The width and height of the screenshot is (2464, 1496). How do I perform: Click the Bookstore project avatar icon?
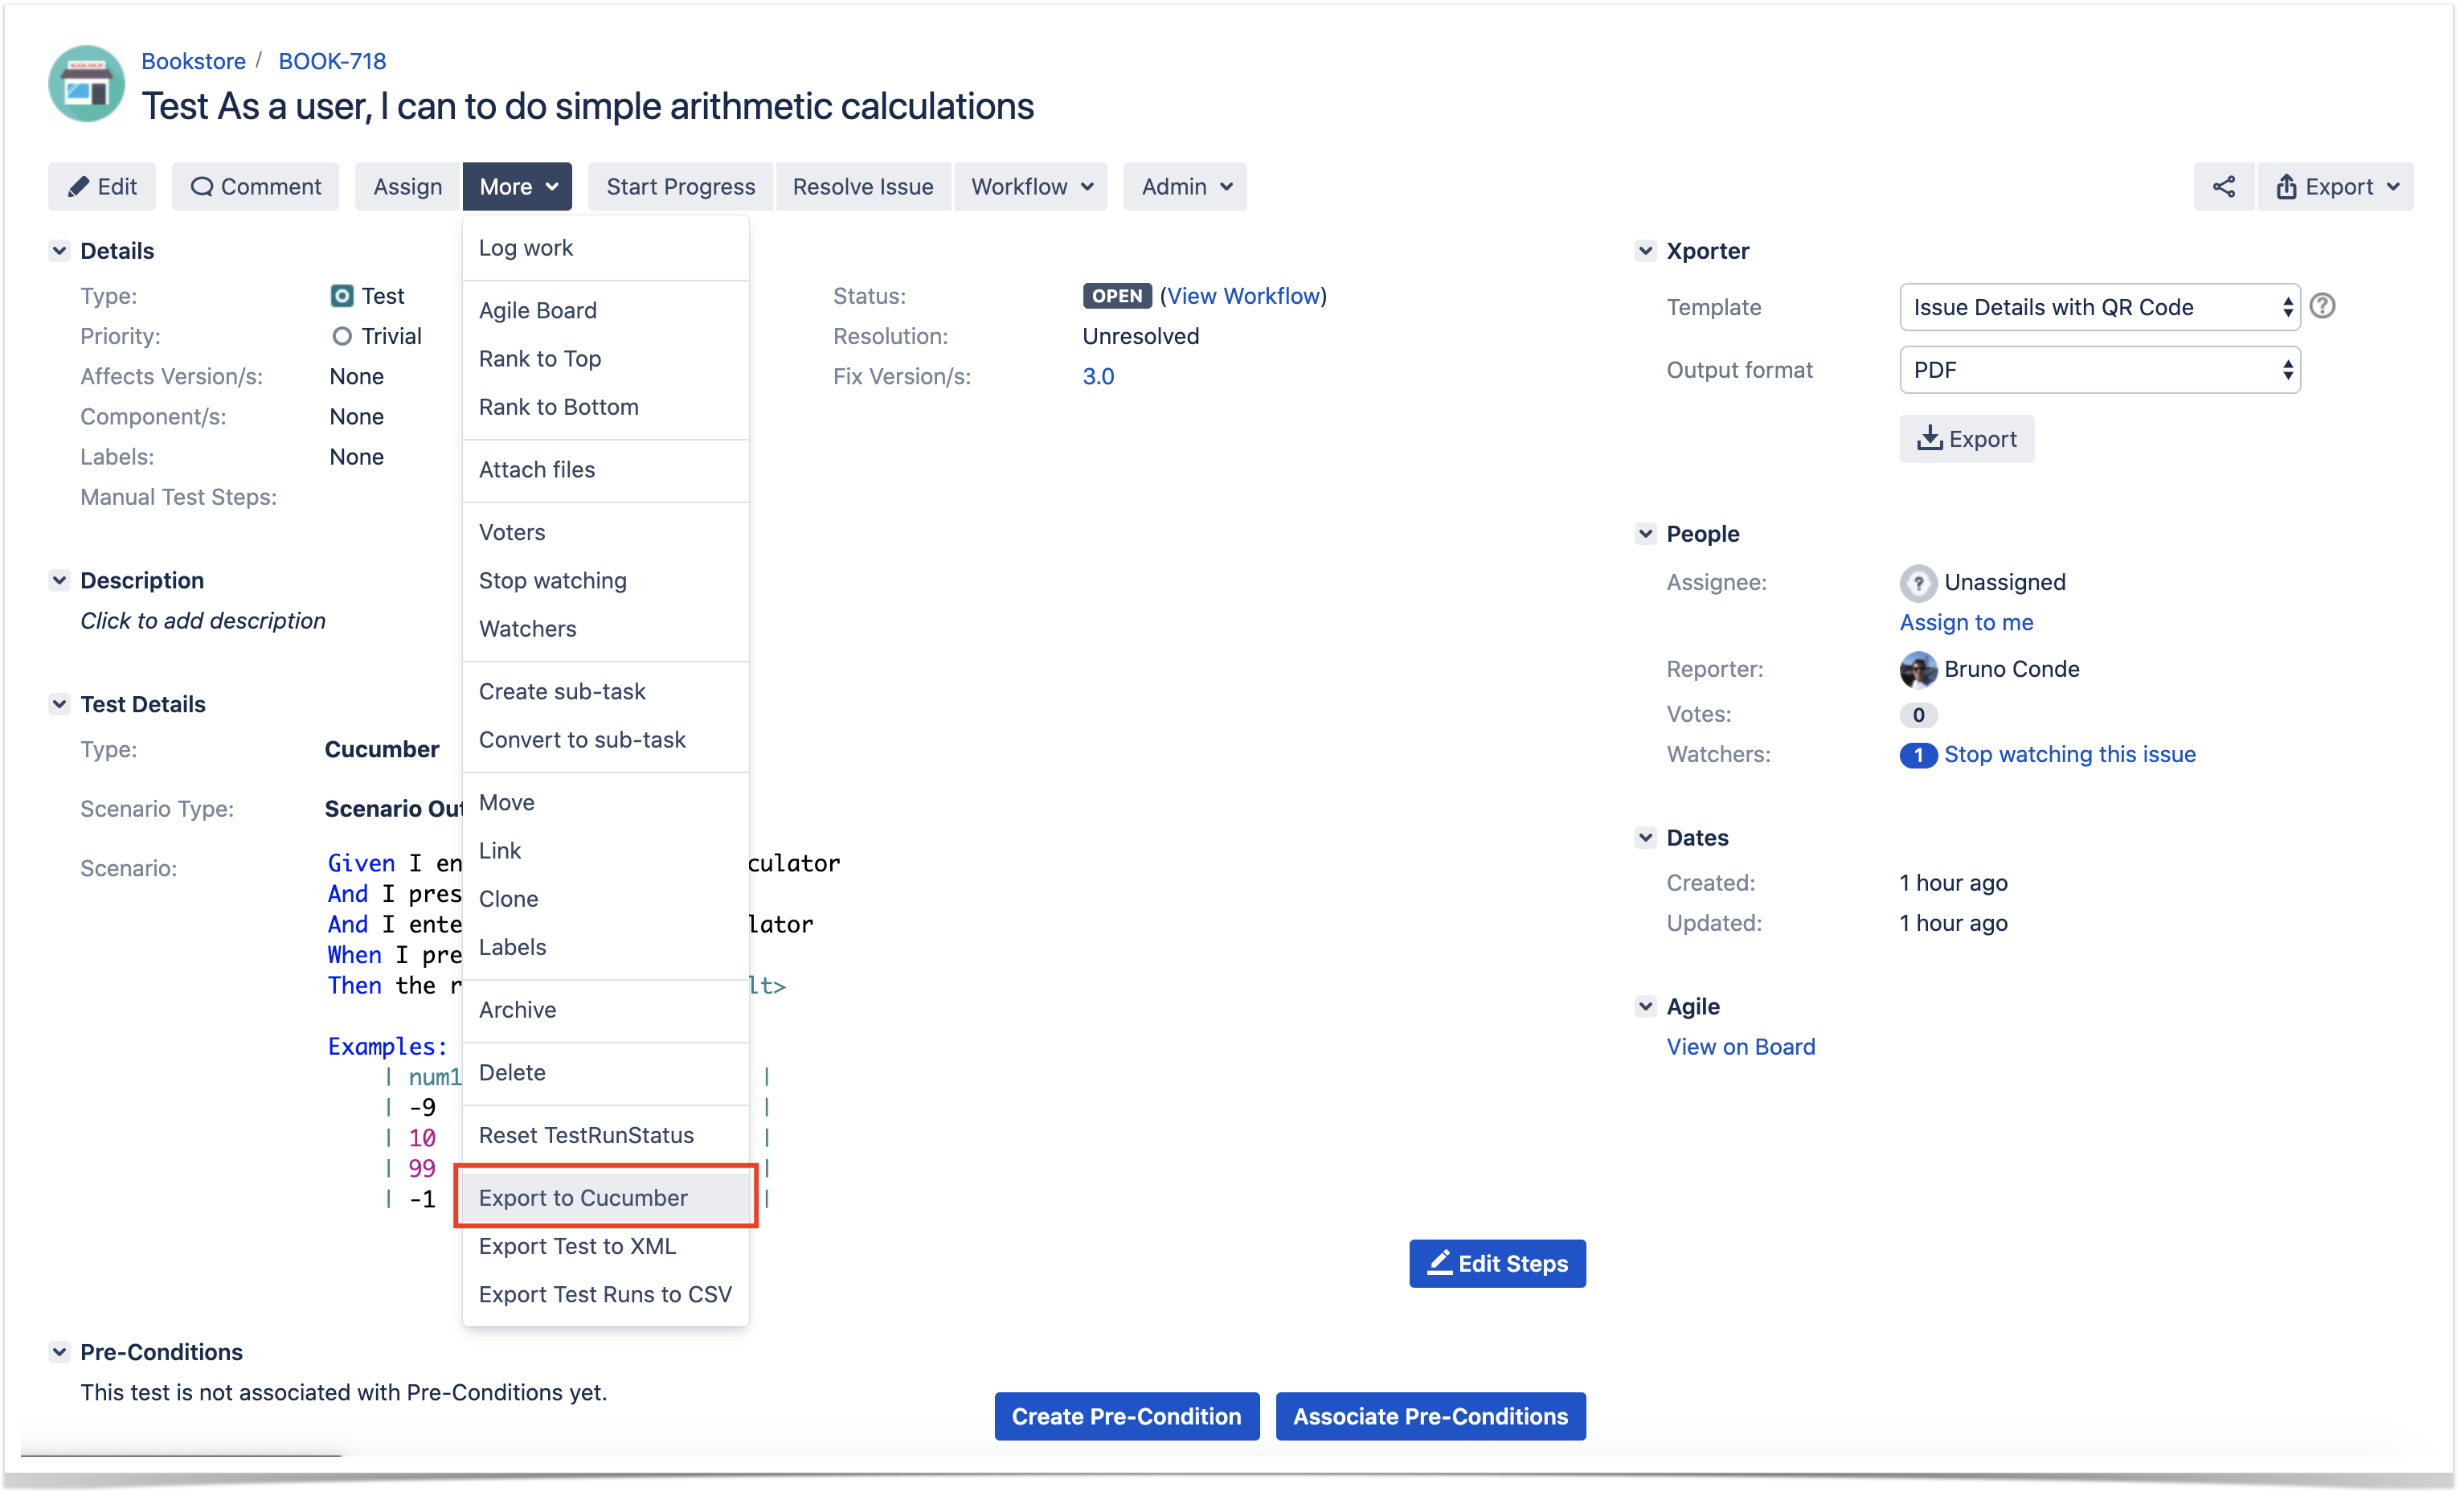click(86, 83)
